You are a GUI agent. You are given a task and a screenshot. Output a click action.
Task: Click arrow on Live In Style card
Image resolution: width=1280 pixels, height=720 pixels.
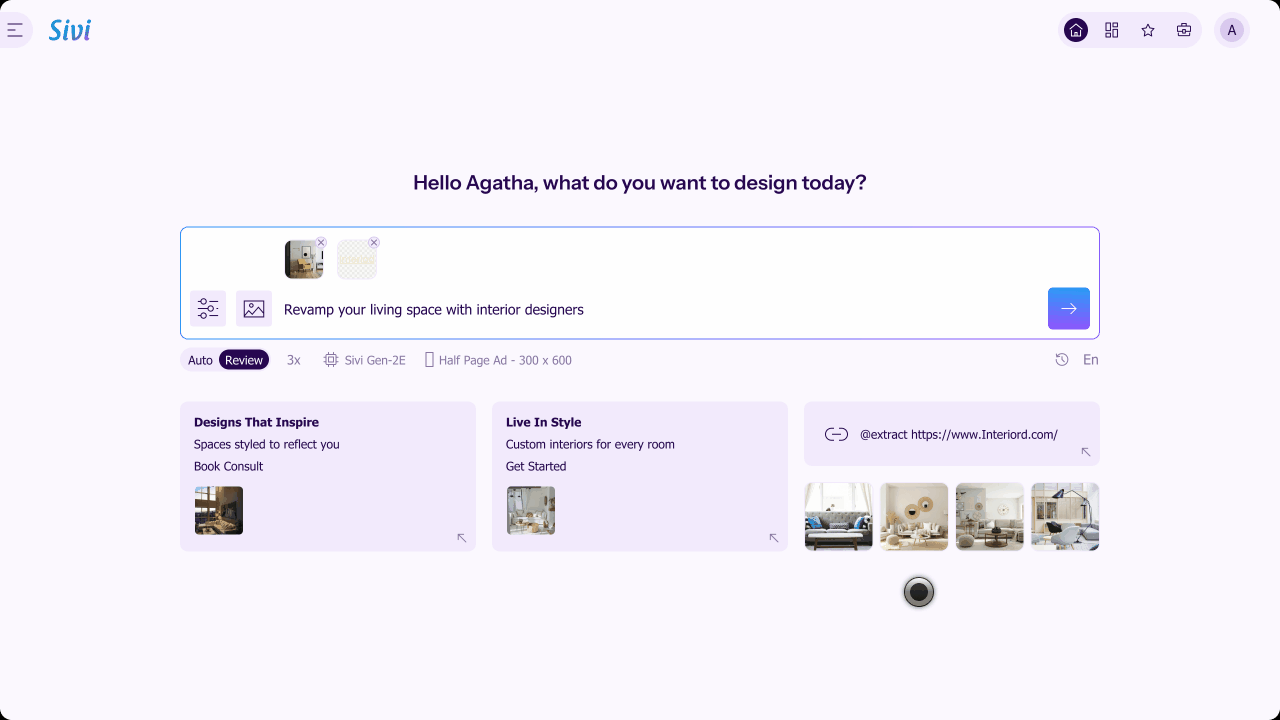click(x=774, y=538)
